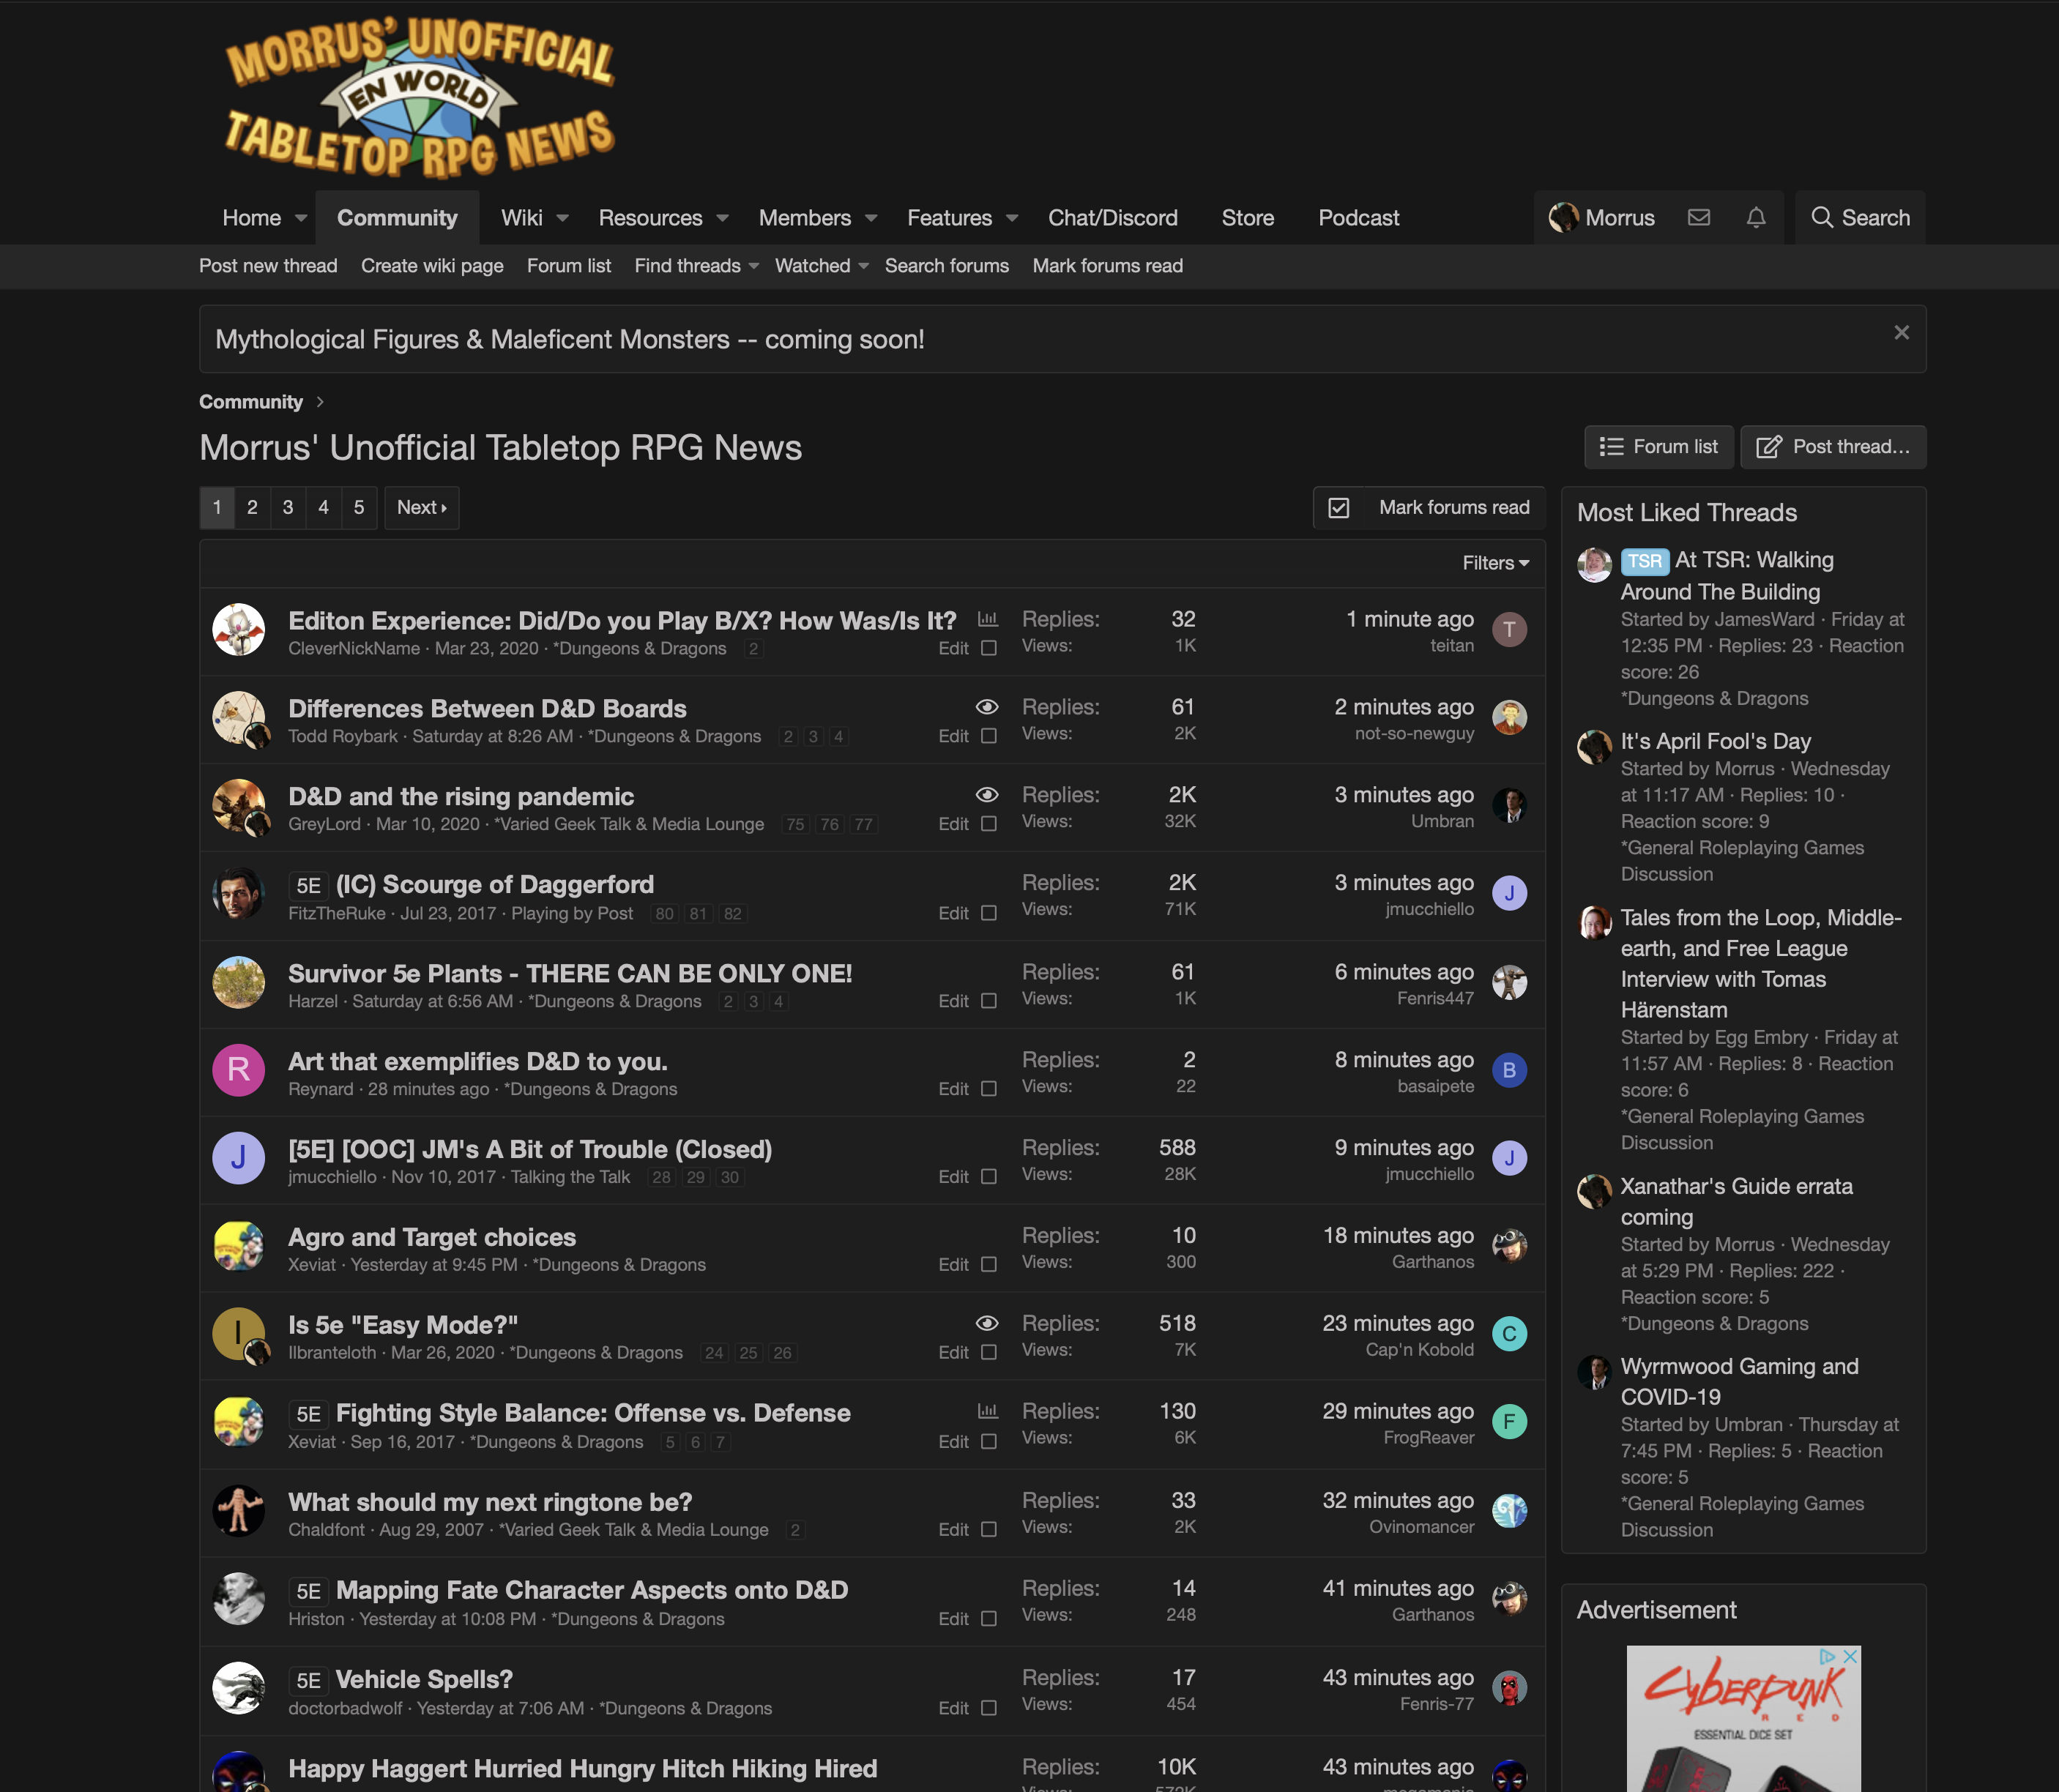Open Harzel's avatar on Survivor 5e Plants
Screen dimensions: 2059x1792
point(238,983)
